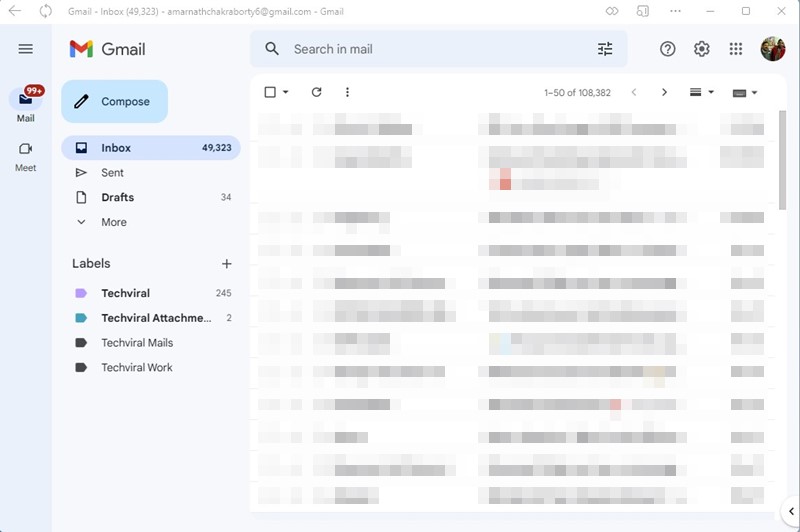Open Meet from the side rail
The image size is (800, 532).
click(26, 157)
